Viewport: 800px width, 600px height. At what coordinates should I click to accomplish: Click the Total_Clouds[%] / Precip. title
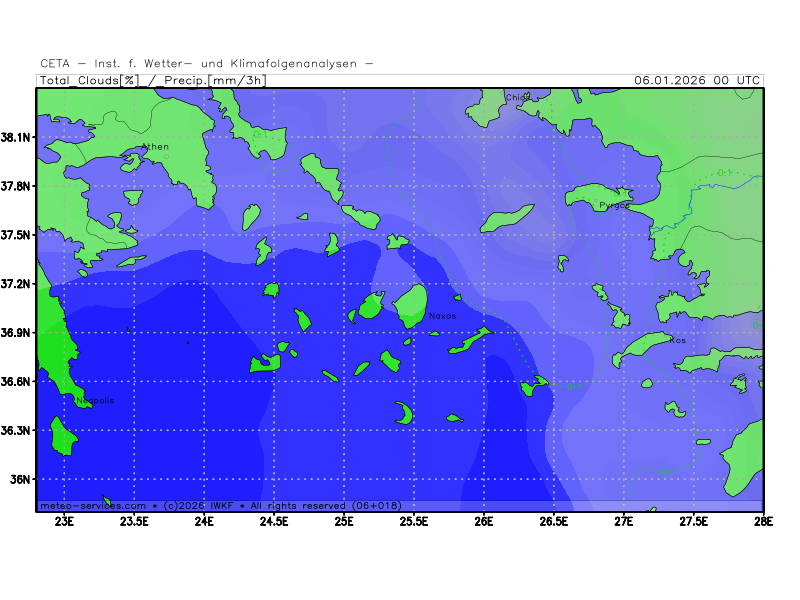click(x=152, y=80)
